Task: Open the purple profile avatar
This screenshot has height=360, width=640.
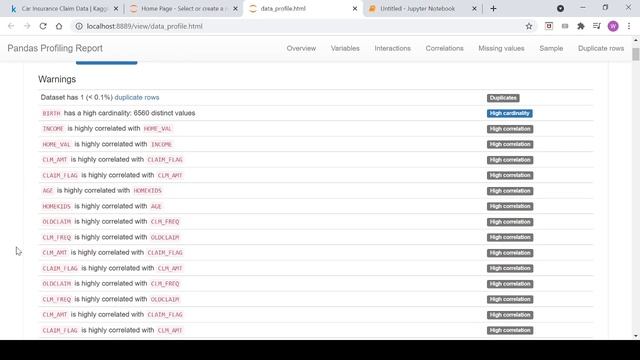Action: tap(613, 26)
